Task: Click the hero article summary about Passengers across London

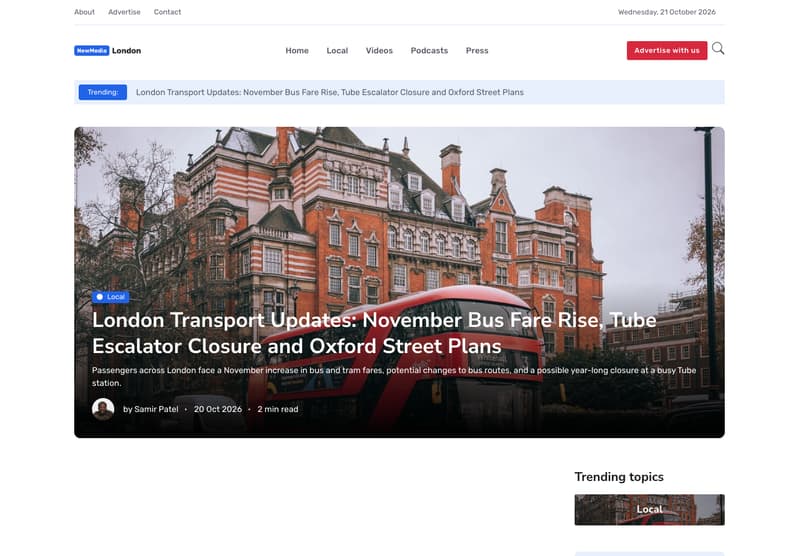Action: [x=394, y=376]
